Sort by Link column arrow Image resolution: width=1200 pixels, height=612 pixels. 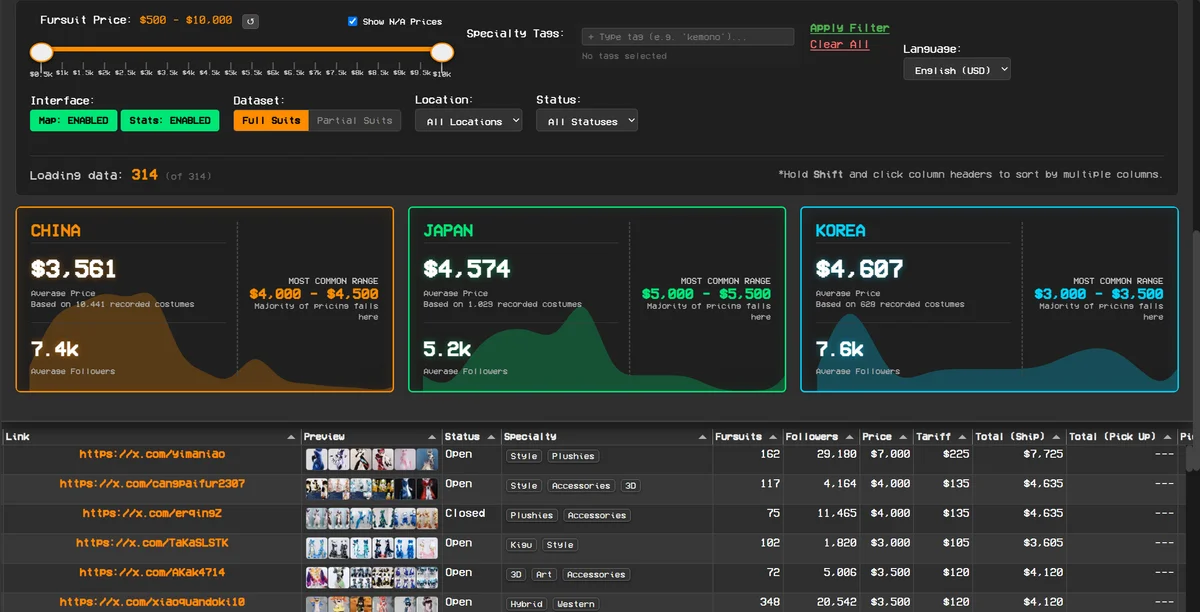click(291, 437)
